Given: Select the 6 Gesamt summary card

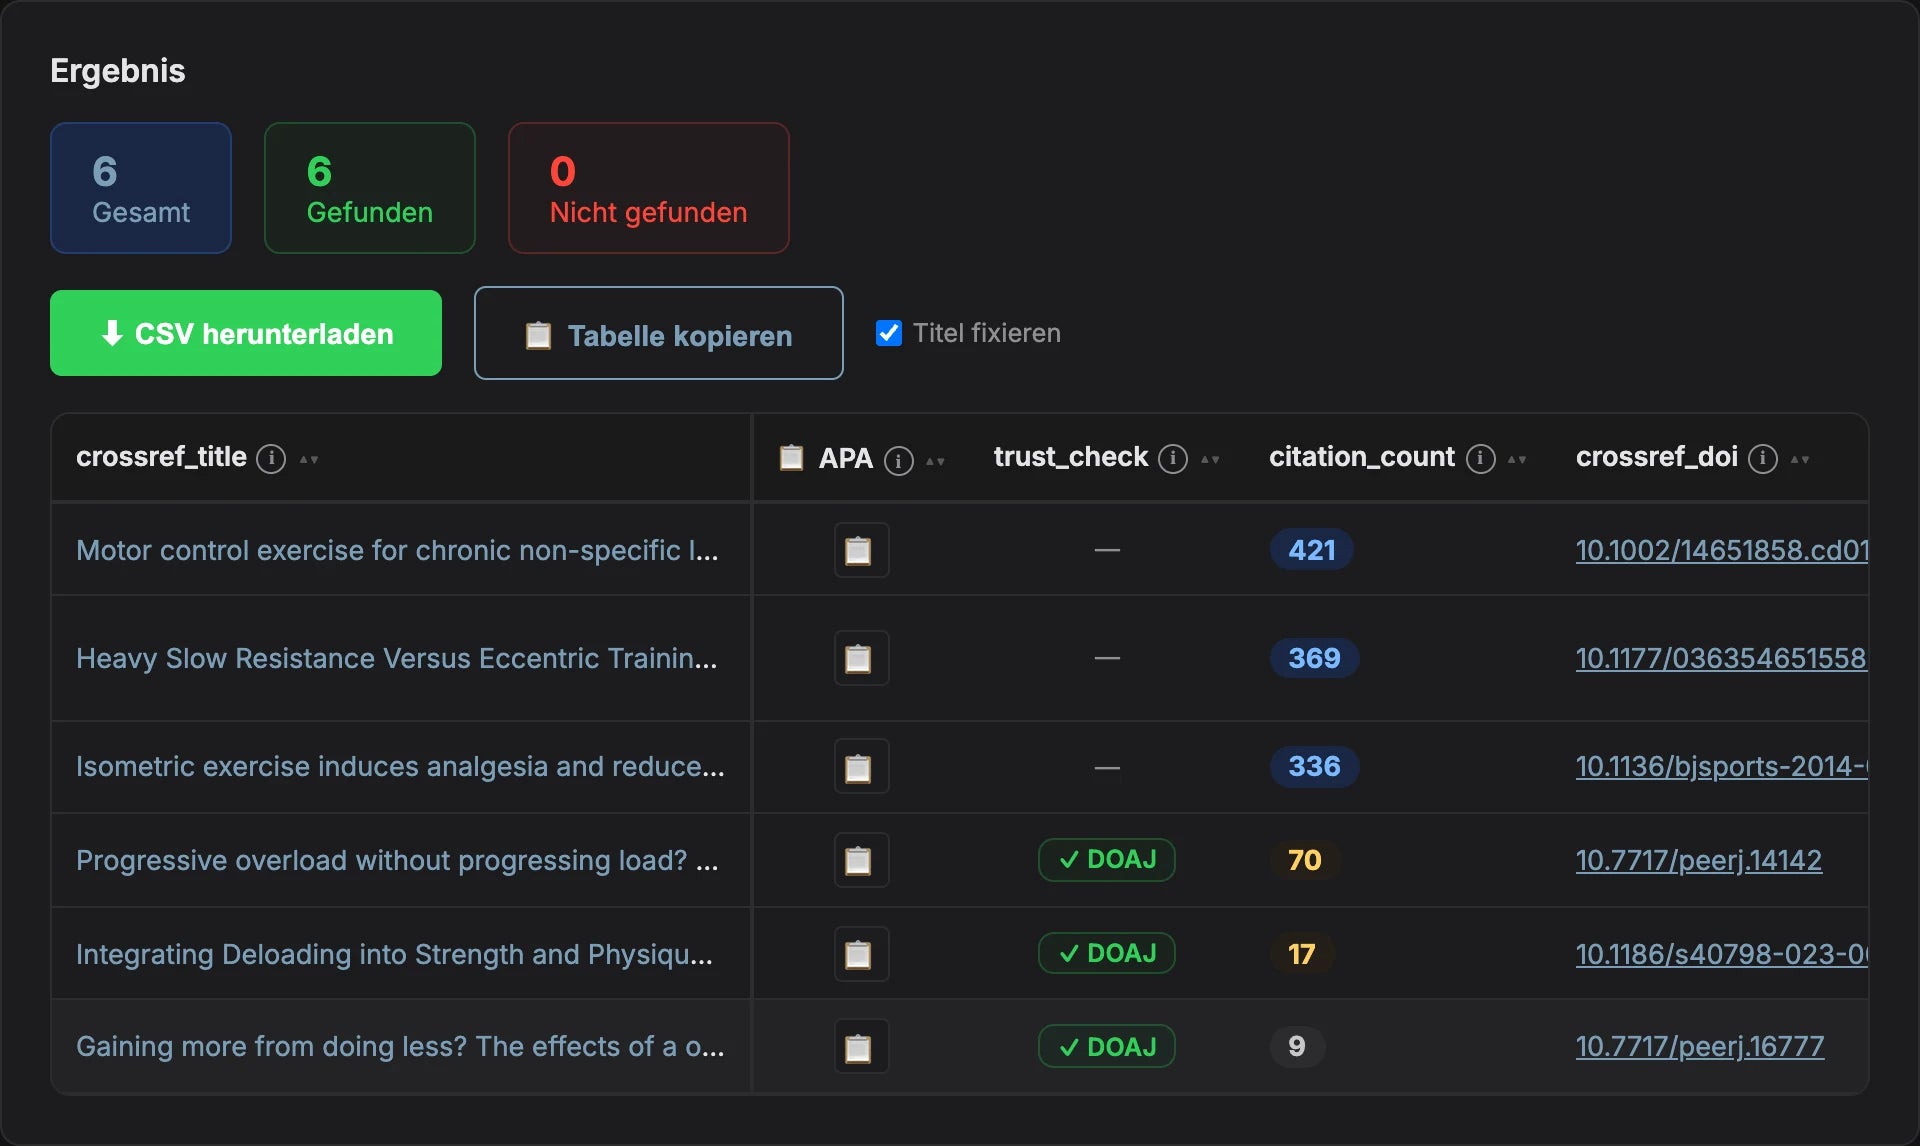Looking at the screenshot, I should [x=141, y=188].
